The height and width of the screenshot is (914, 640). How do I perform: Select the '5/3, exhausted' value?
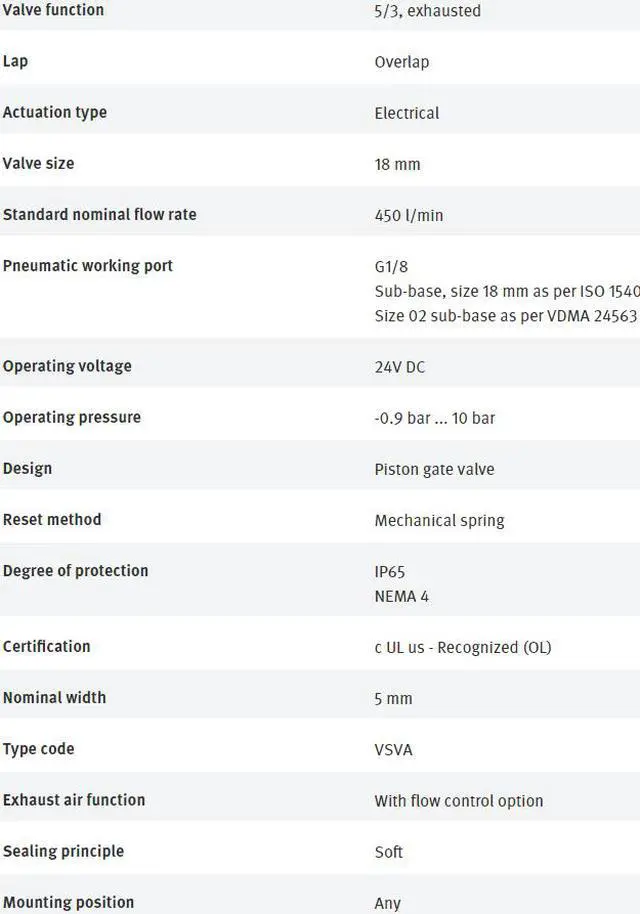(x=427, y=11)
